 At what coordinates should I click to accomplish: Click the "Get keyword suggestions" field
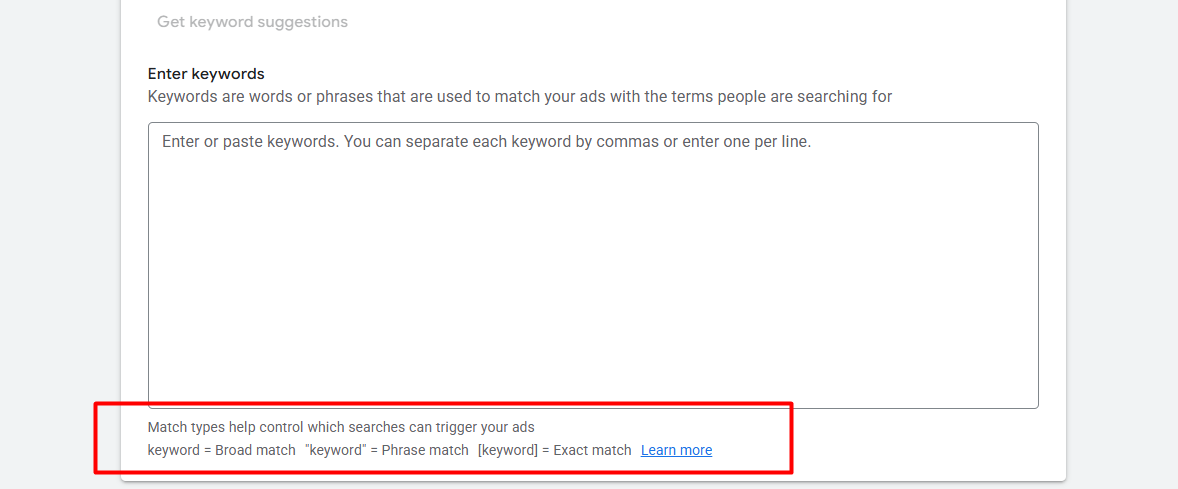[252, 22]
